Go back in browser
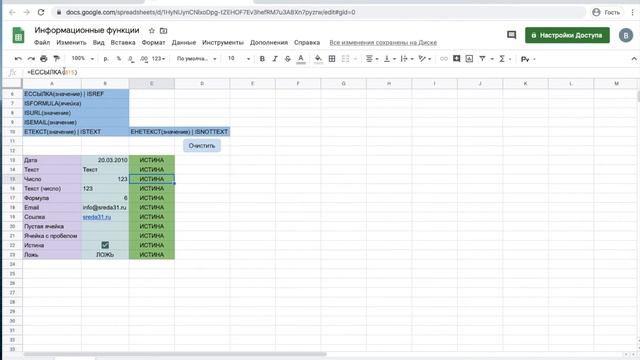The height and width of the screenshot is (360, 640). (x=12, y=12)
